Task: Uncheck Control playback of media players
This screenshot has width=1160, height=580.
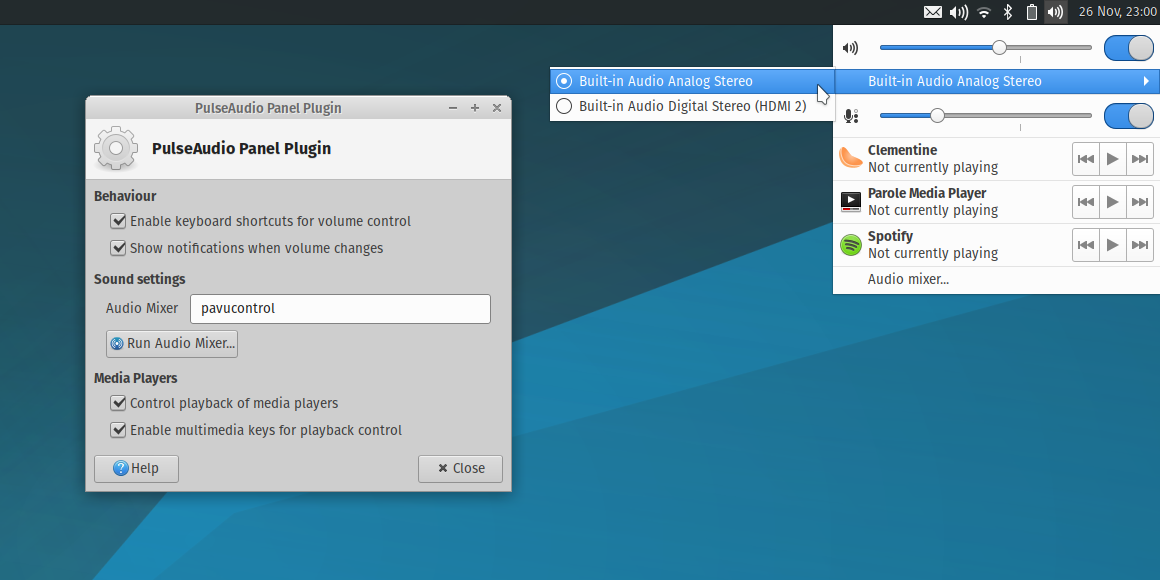Action: tap(118, 403)
